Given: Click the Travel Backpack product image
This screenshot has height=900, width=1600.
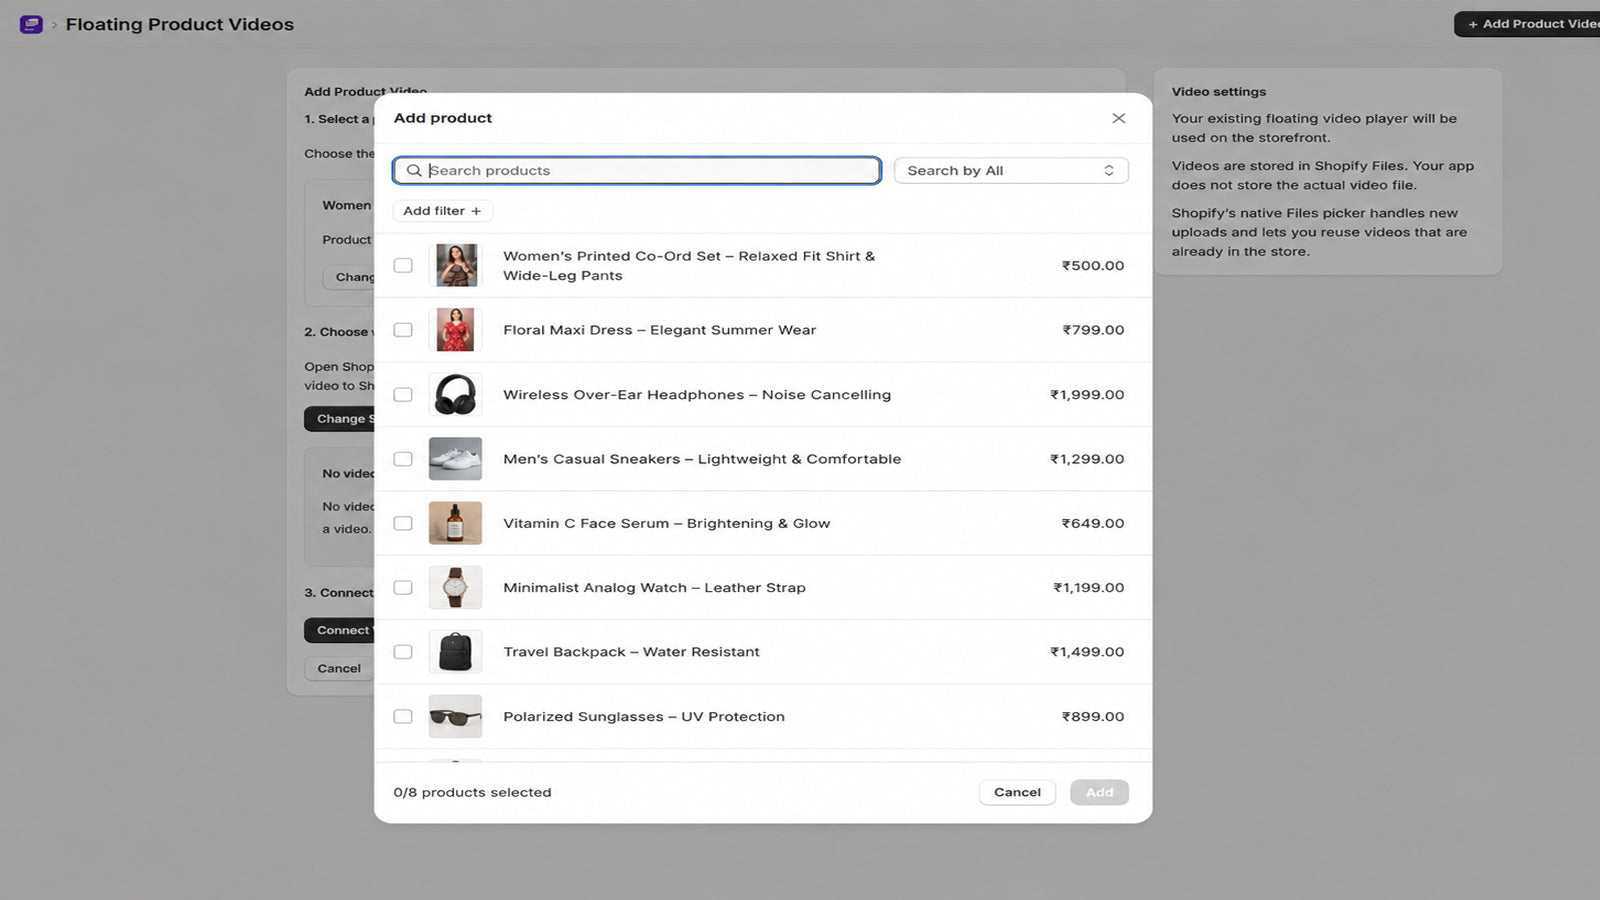Looking at the screenshot, I should 455,652.
